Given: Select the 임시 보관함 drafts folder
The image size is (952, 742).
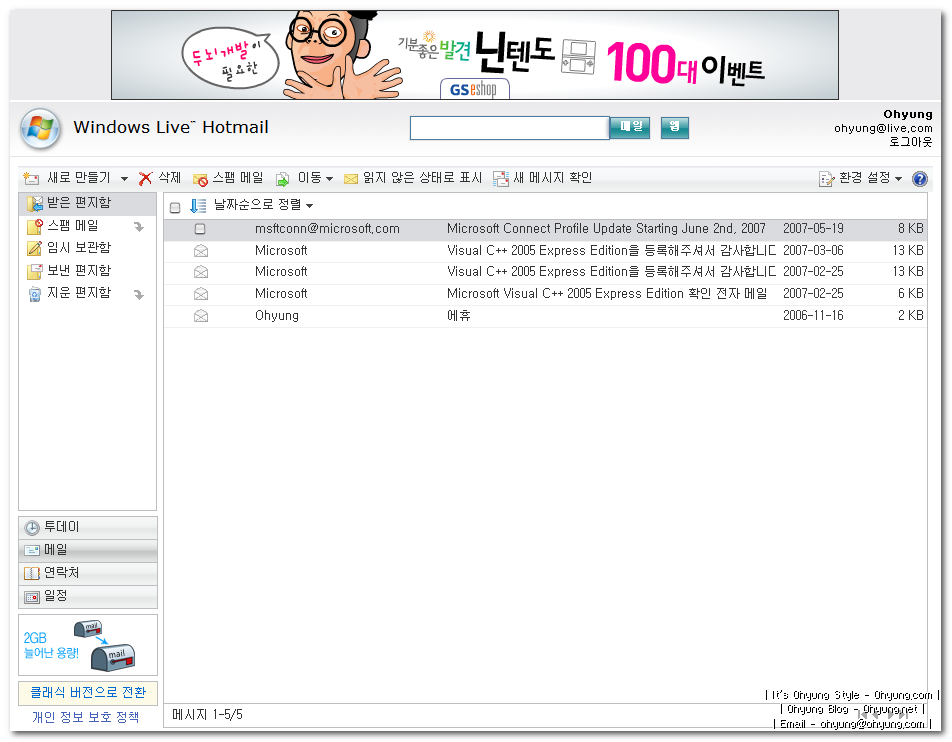Looking at the screenshot, I should (x=79, y=248).
